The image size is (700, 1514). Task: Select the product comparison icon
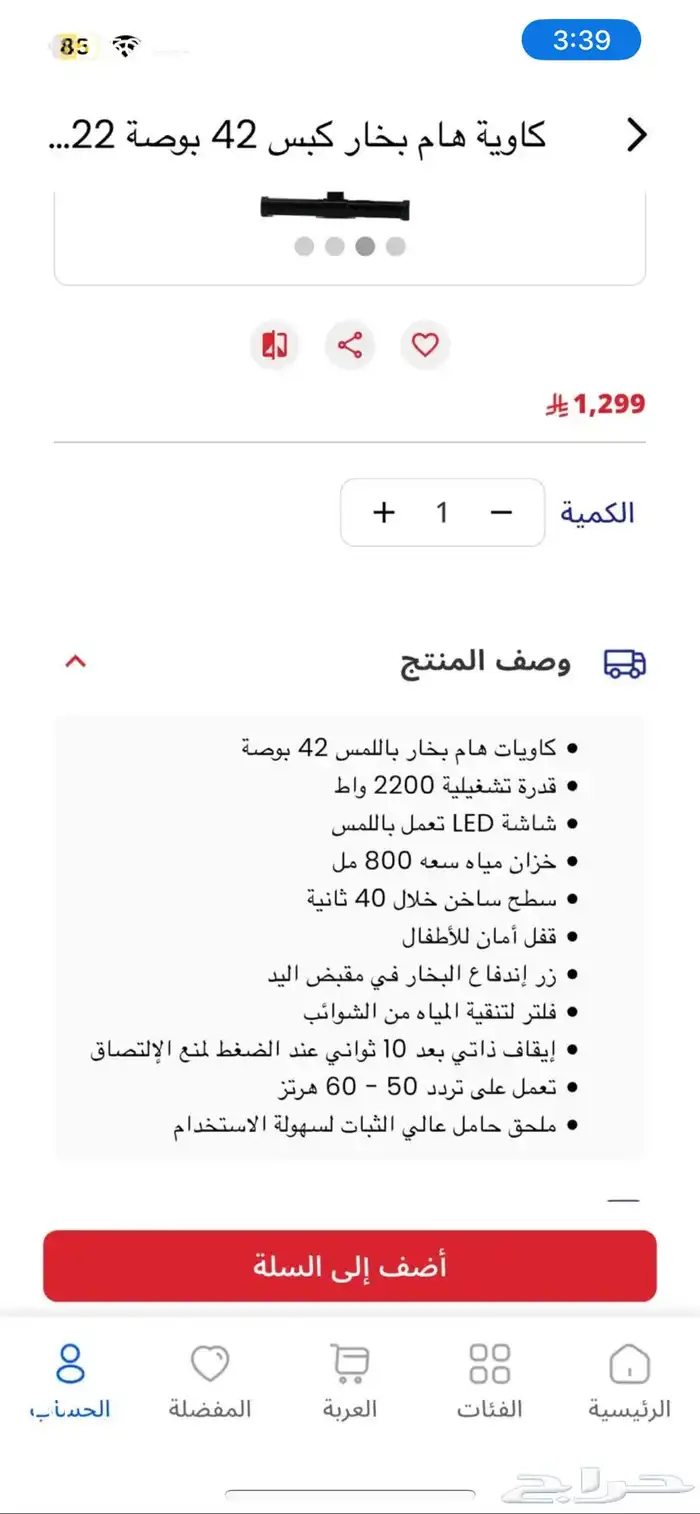coord(274,344)
